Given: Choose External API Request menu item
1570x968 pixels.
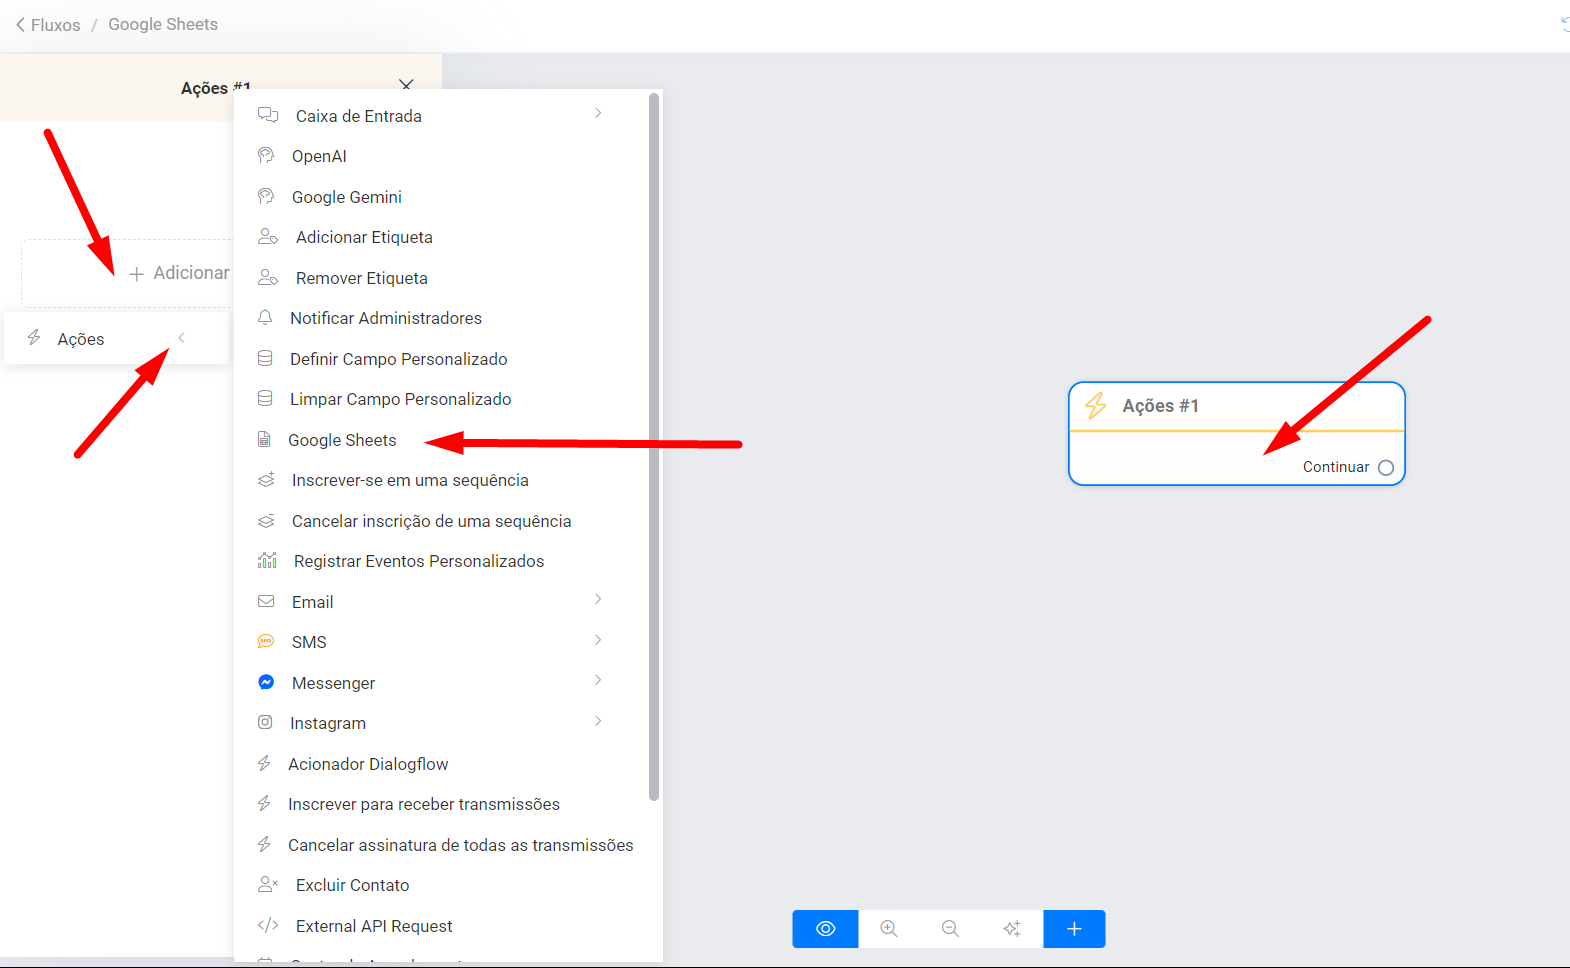Looking at the screenshot, I should point(373,927).
